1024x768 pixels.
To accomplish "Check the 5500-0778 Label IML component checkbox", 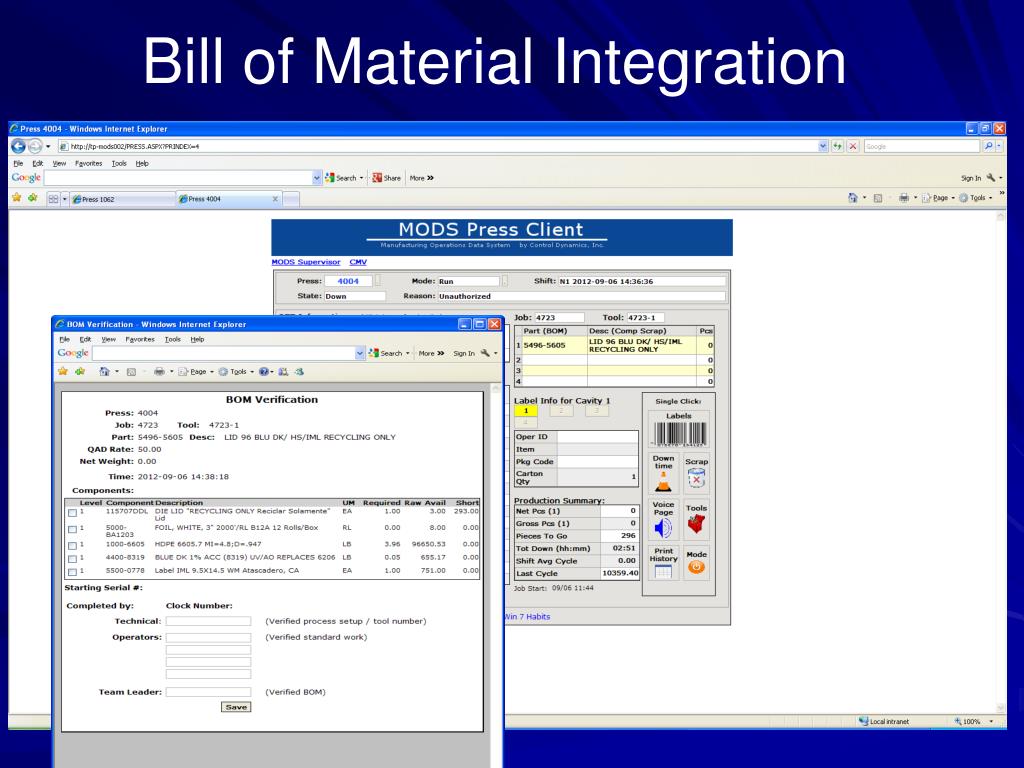I will (x=72, y=572).
